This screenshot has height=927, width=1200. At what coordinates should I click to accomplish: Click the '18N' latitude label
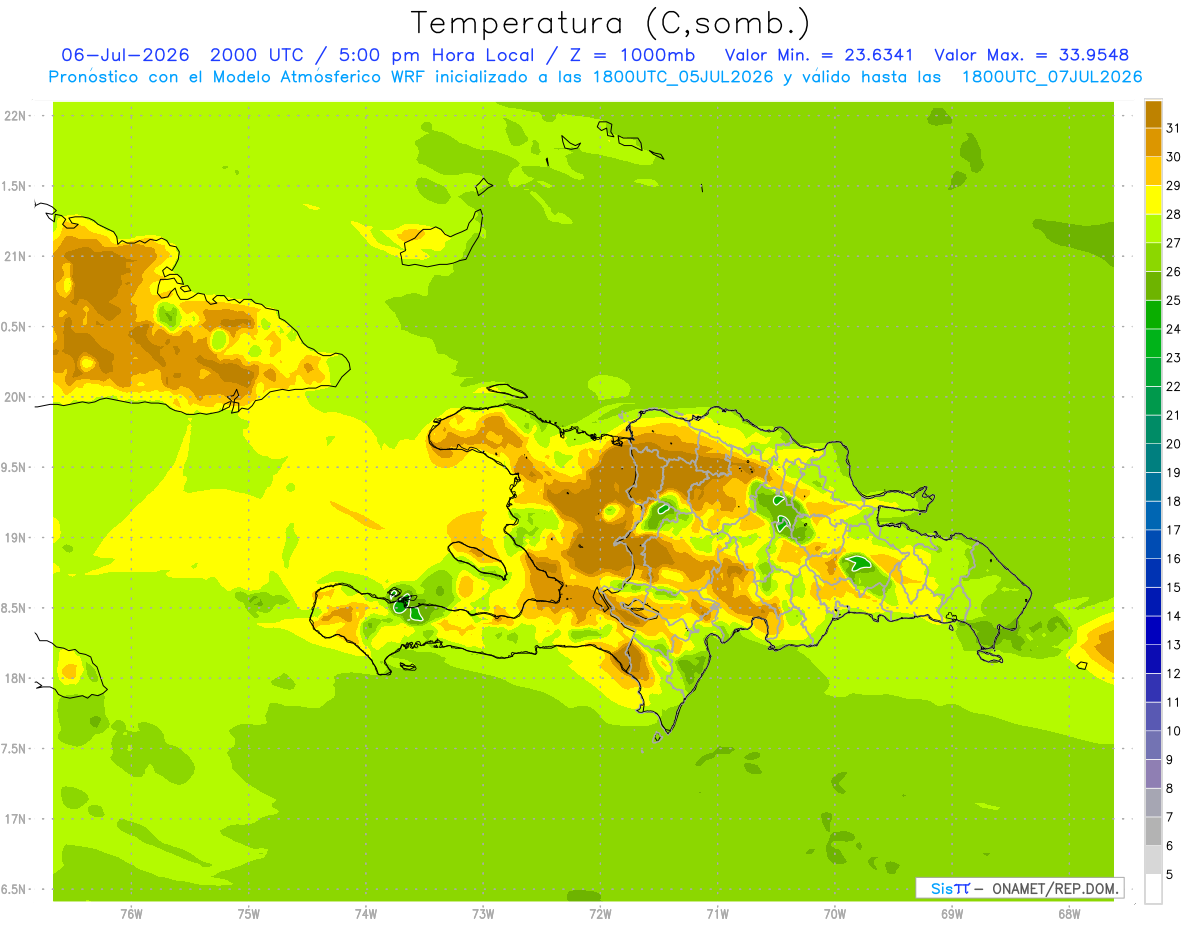click(16, 678)
